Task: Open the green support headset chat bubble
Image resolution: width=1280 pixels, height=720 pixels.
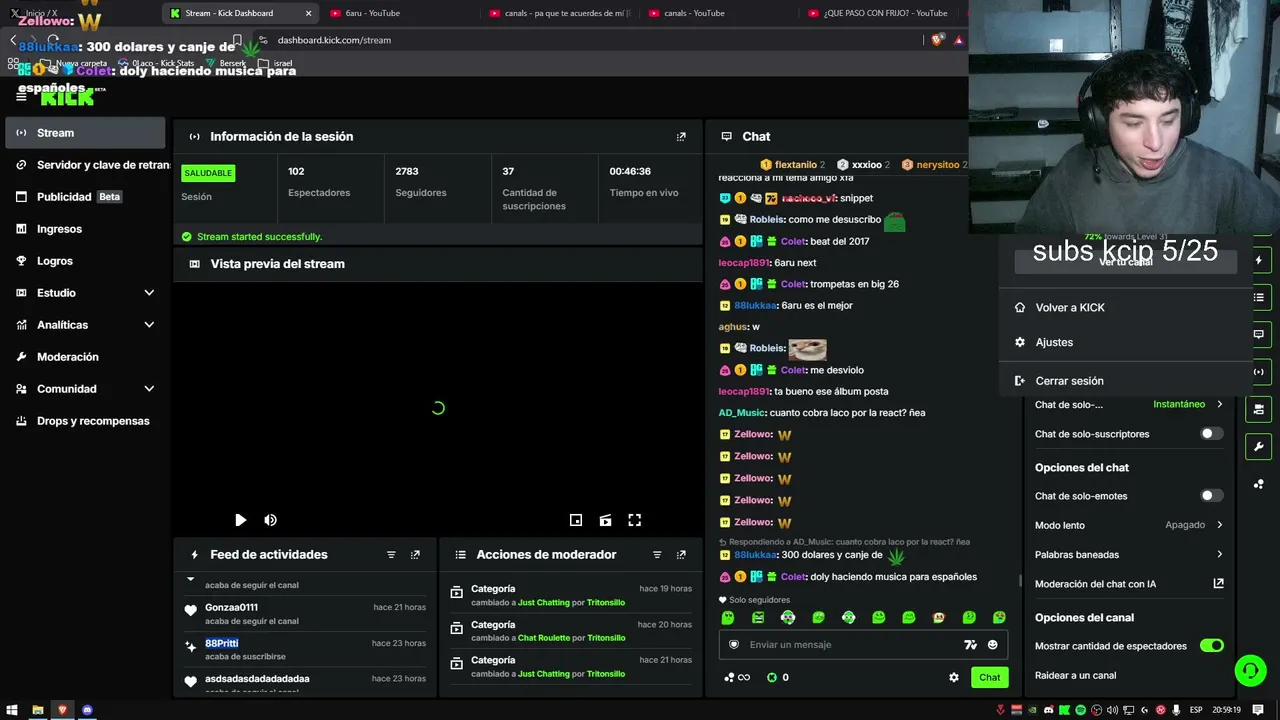Action: click(1250, 670)
